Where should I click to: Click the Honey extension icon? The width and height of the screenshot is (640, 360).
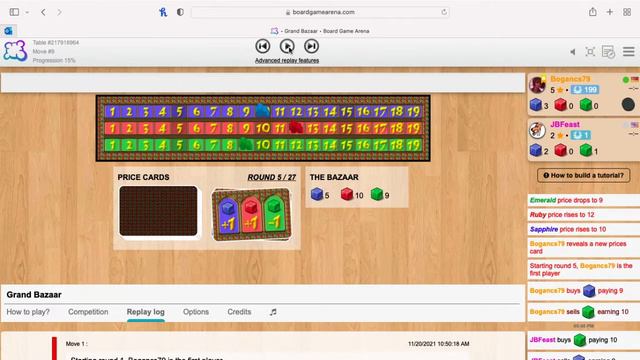(x=163, y=12)
